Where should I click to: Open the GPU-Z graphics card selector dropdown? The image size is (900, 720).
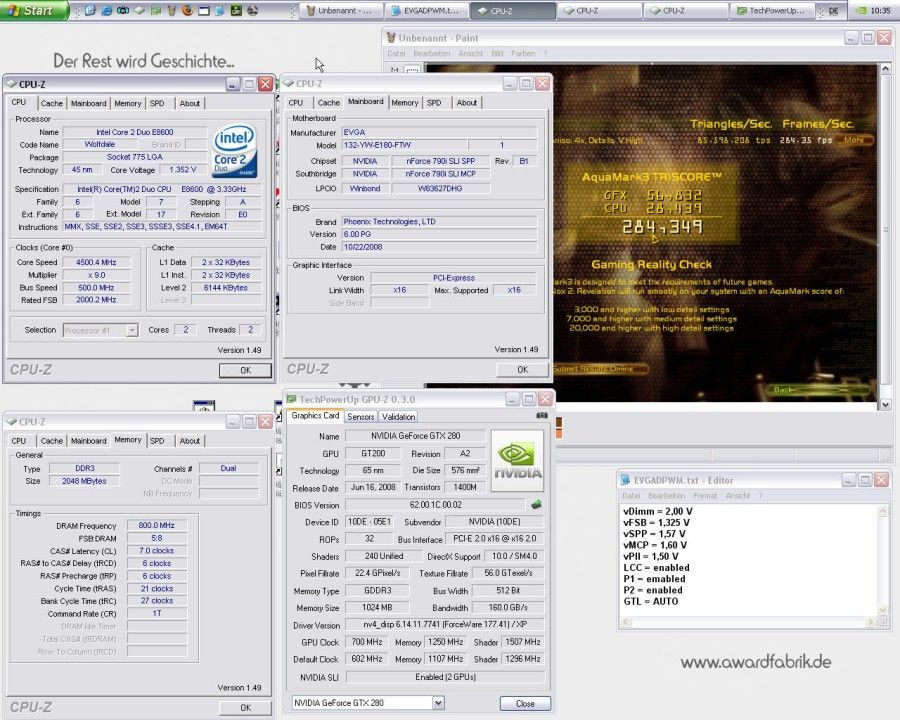[x=438, y=703]
